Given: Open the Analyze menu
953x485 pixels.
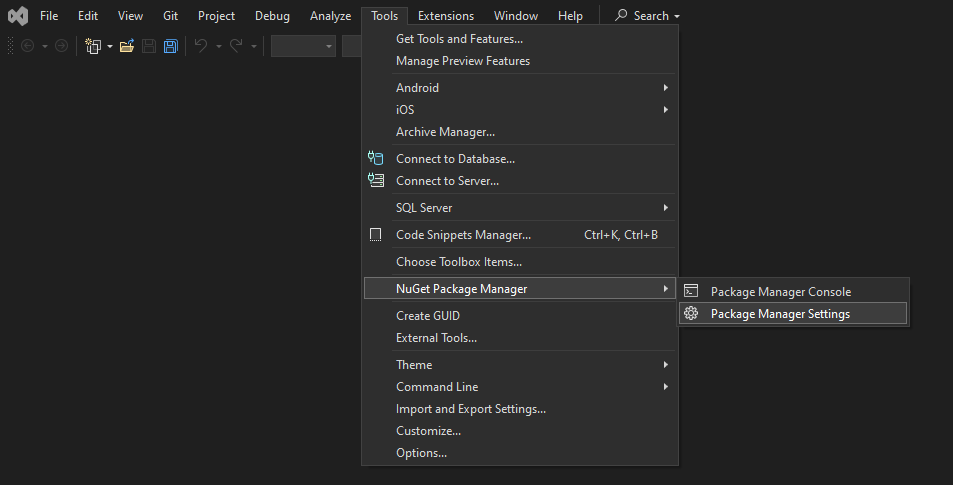Looking at the screenshot, I should [331, 16].
